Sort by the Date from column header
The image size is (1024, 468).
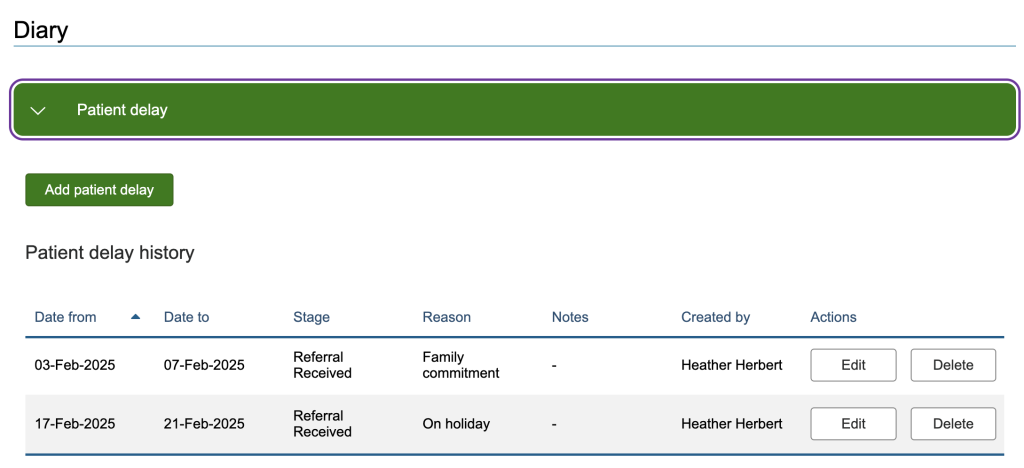(66, 317)
